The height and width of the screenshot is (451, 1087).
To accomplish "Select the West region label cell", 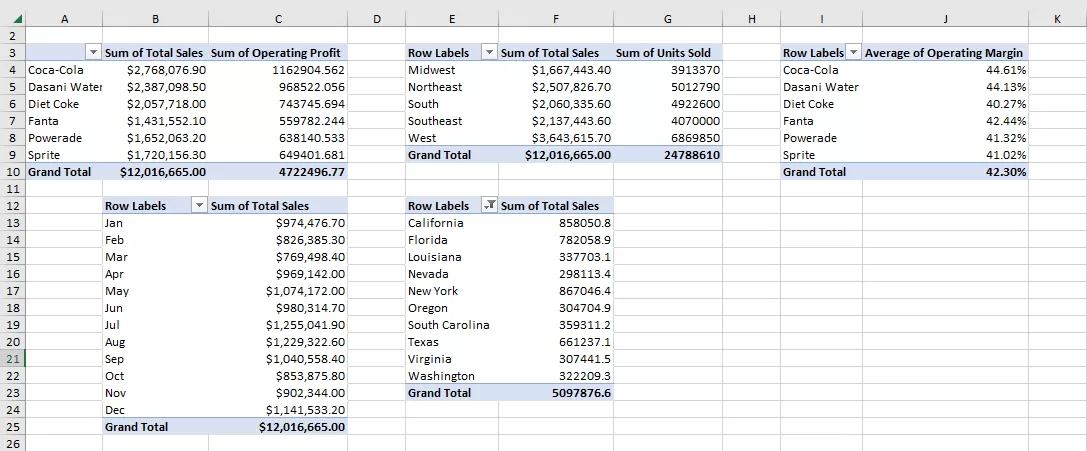I will (450, 138).
